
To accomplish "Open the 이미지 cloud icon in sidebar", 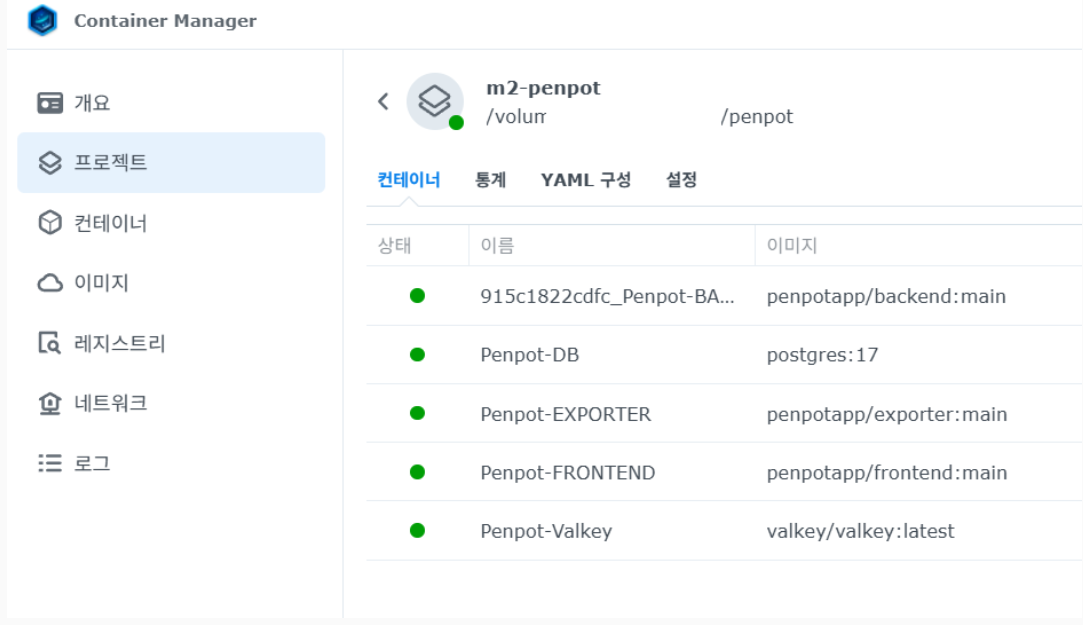I will (50, 284).
